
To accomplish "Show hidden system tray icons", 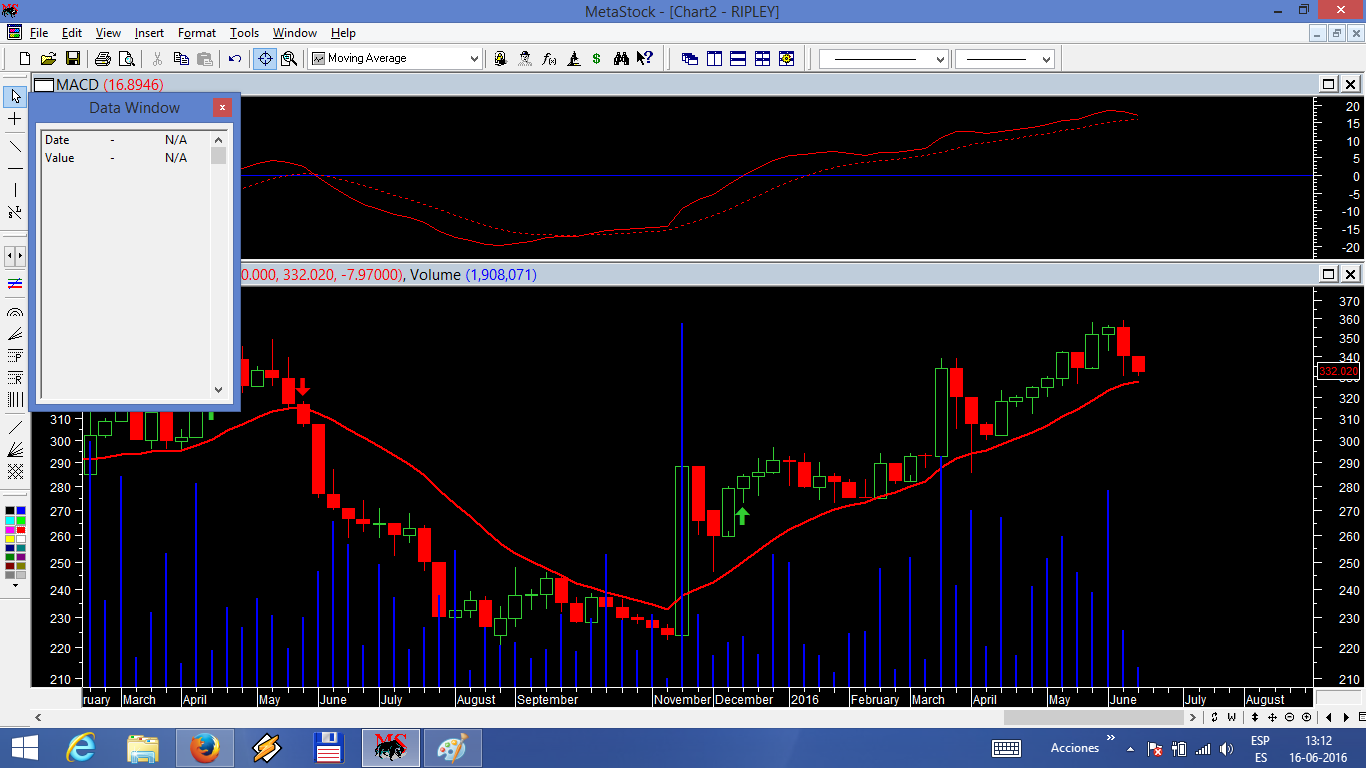I will [1130, 748].
